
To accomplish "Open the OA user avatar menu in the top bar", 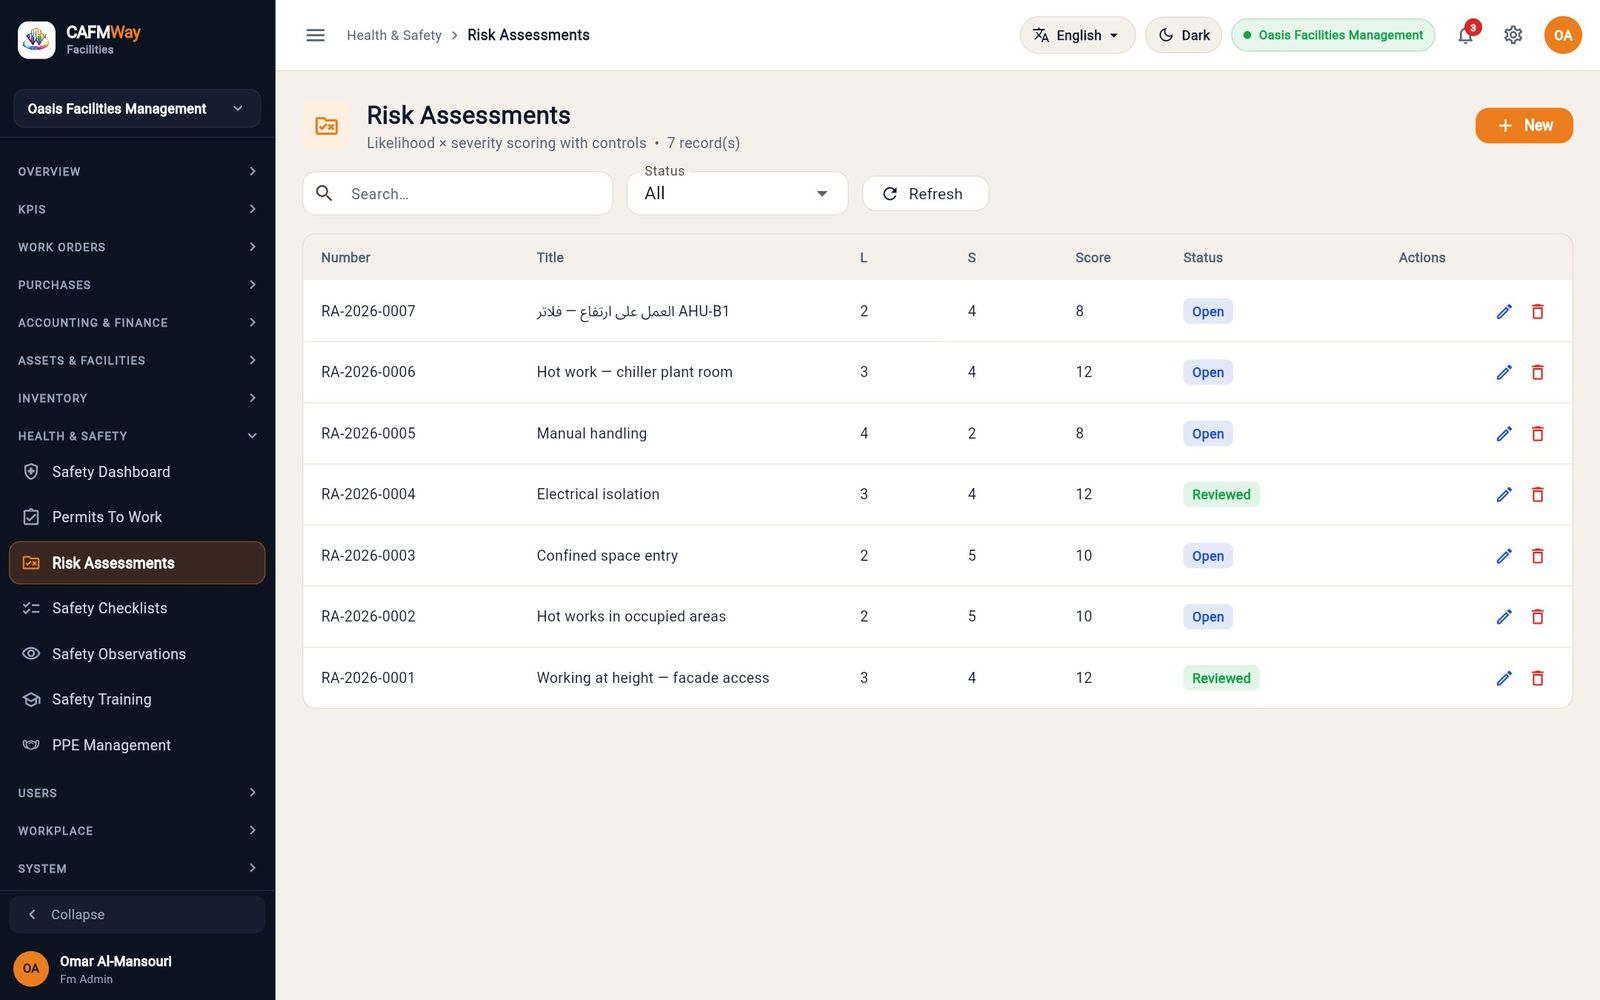I will (1563, 35).
